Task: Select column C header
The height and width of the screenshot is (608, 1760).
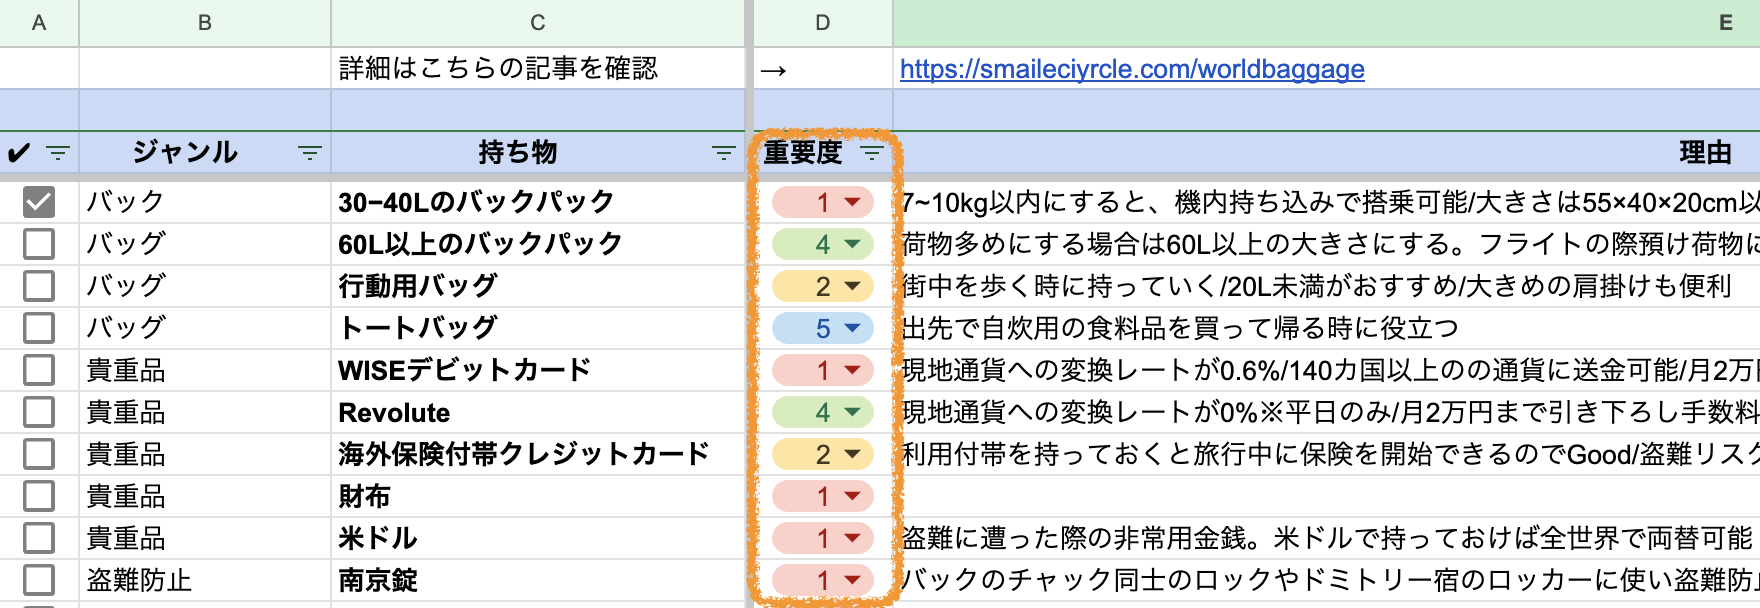Action: (x=538, y=23)
